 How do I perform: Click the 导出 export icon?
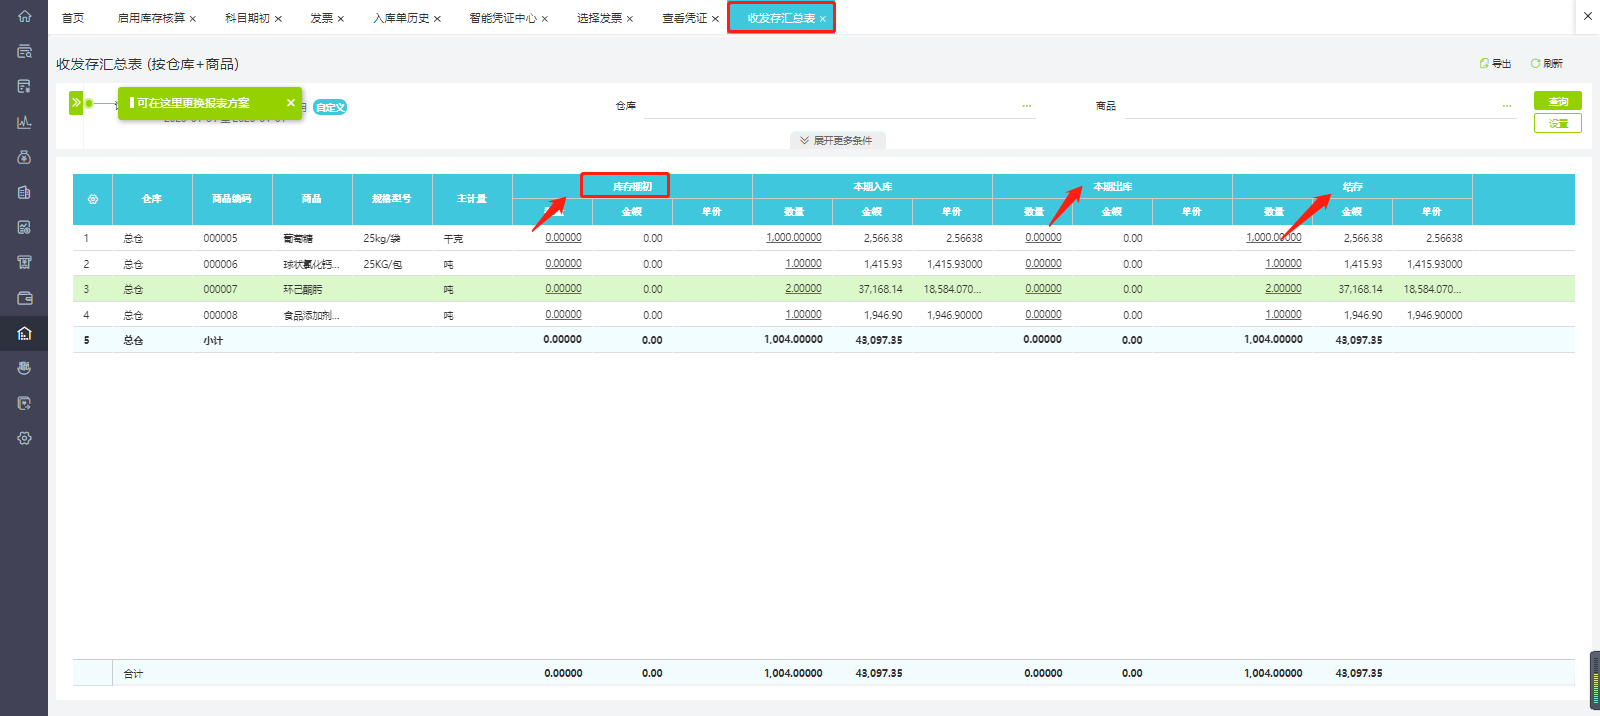(x=1484, y=63)
